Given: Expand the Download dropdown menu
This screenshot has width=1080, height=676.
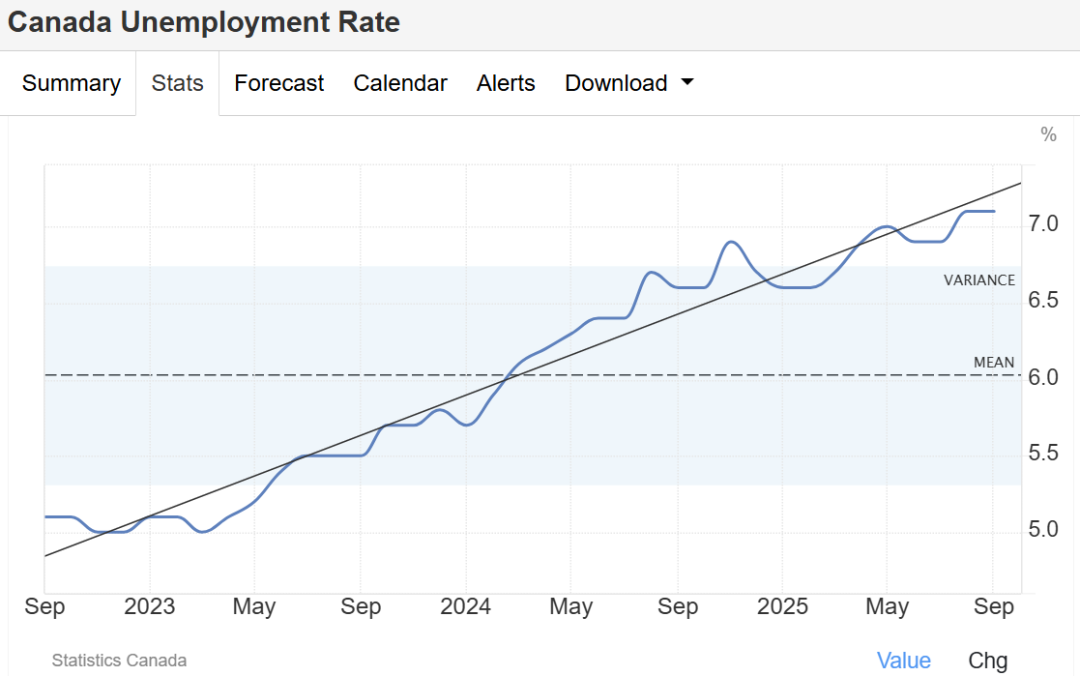Looking at the screenshot, I should pyautogui.click(x=629, y=84).
